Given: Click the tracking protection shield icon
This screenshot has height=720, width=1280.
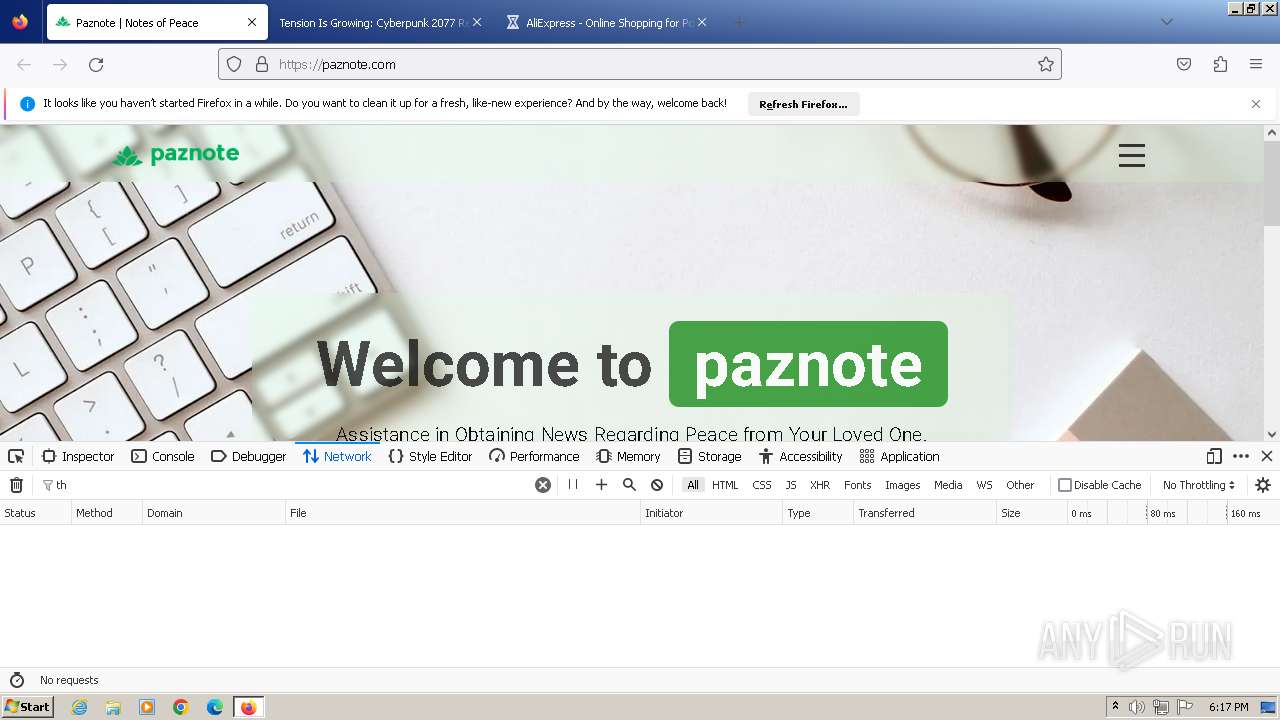Looking at the screenshot, I should click(234, 64).
